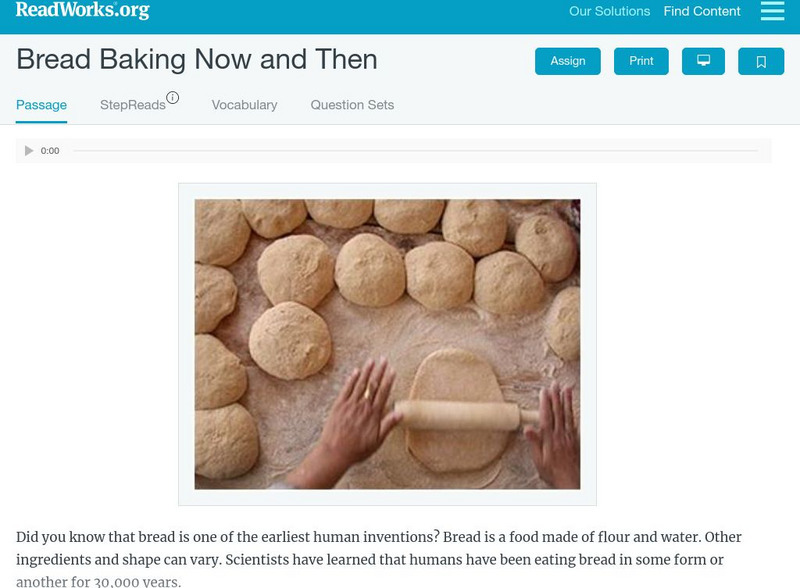Open the hamburger menu
Screen dimensions: 800x588
click(772, 11)
